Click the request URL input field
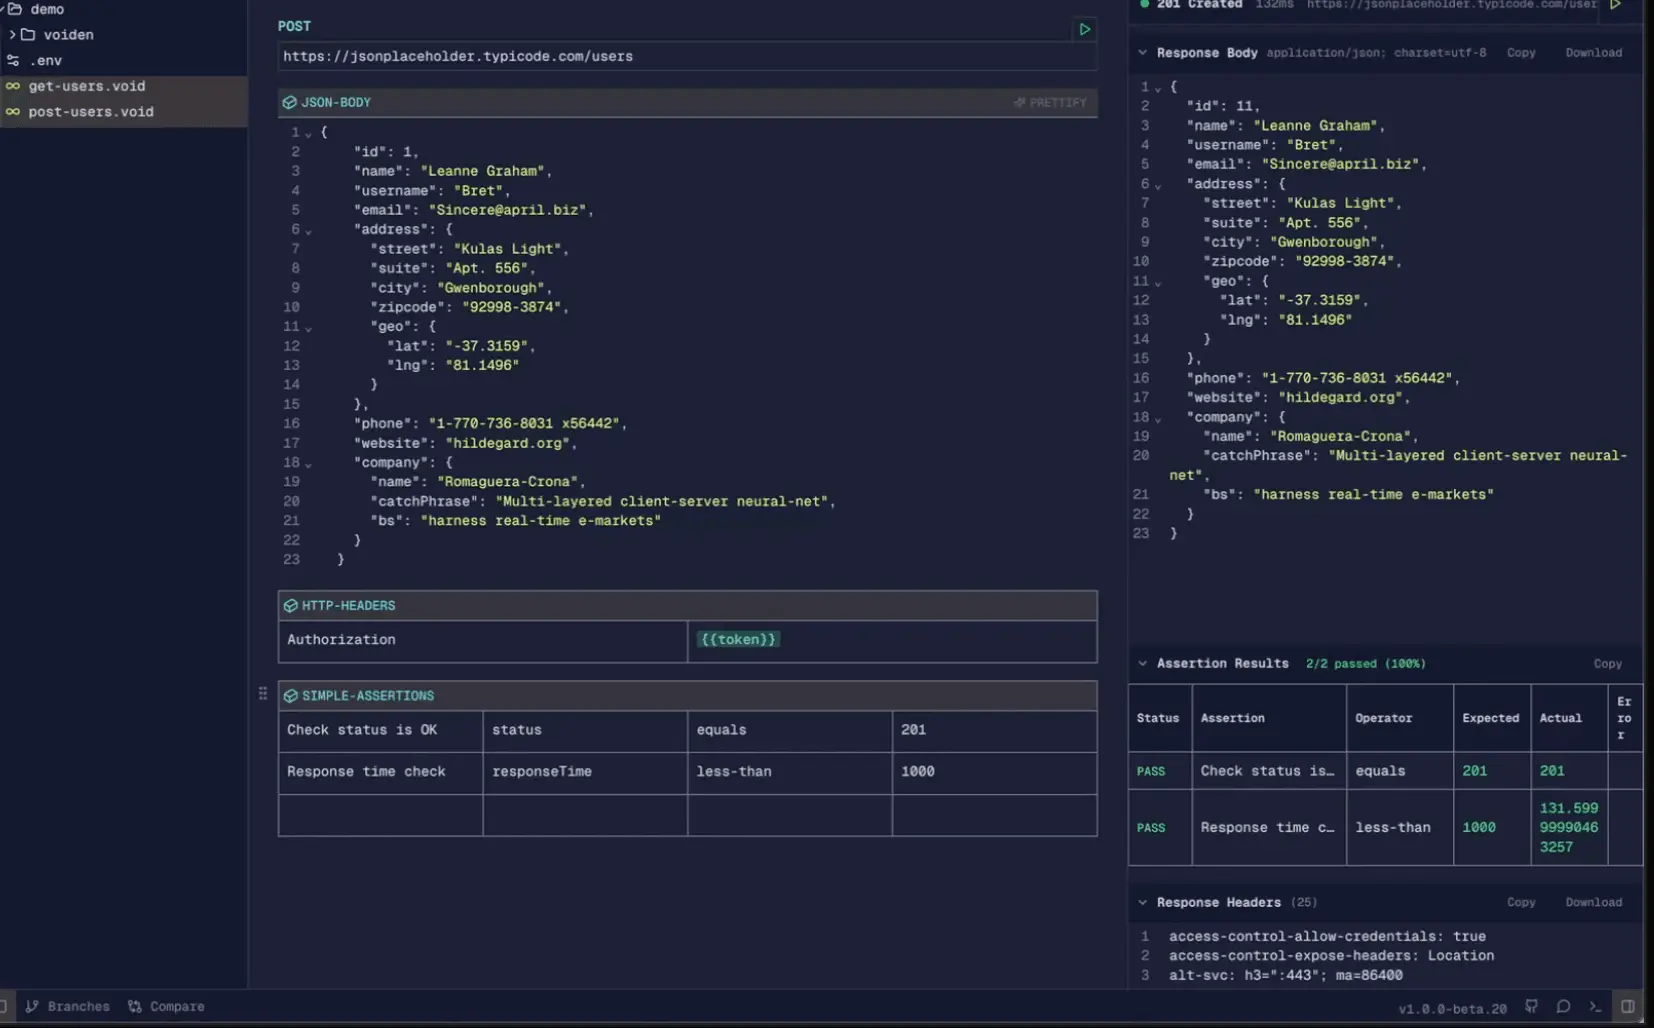This screenshot has width=1654, height=1028. [687, 56]
